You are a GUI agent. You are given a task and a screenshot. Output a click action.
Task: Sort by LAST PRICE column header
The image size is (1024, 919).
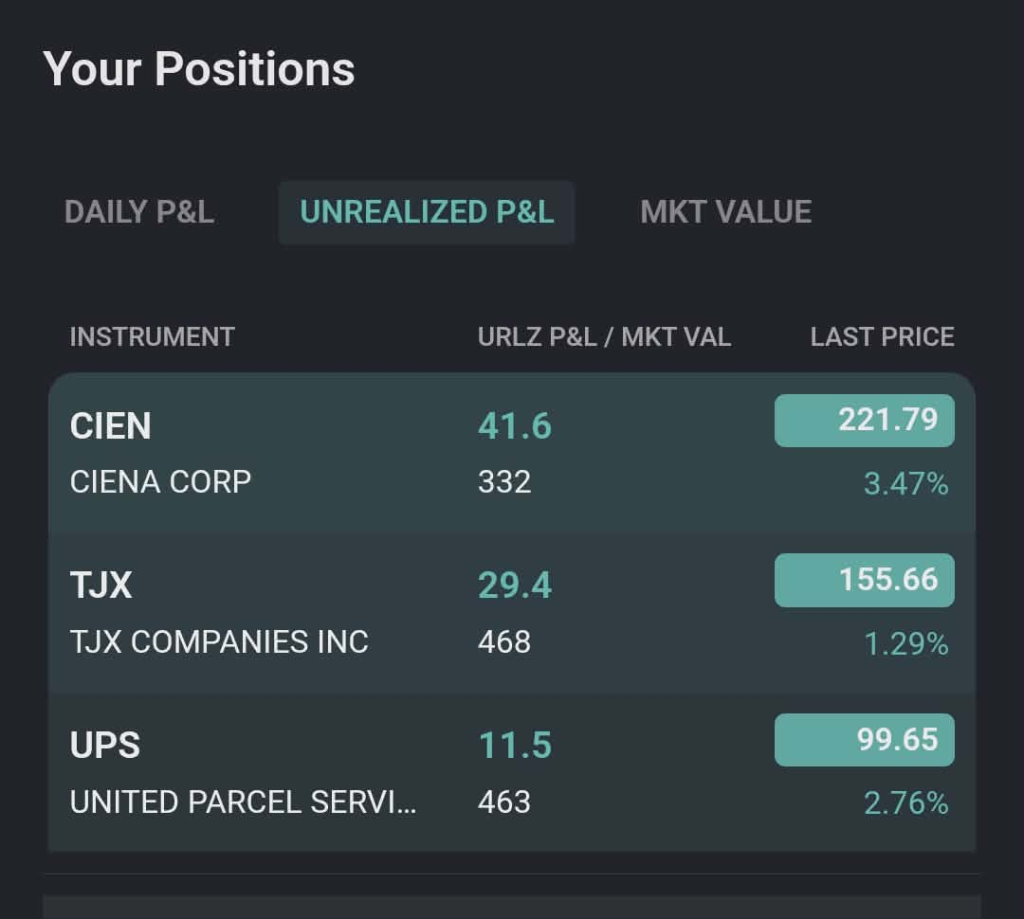[882, 337]
